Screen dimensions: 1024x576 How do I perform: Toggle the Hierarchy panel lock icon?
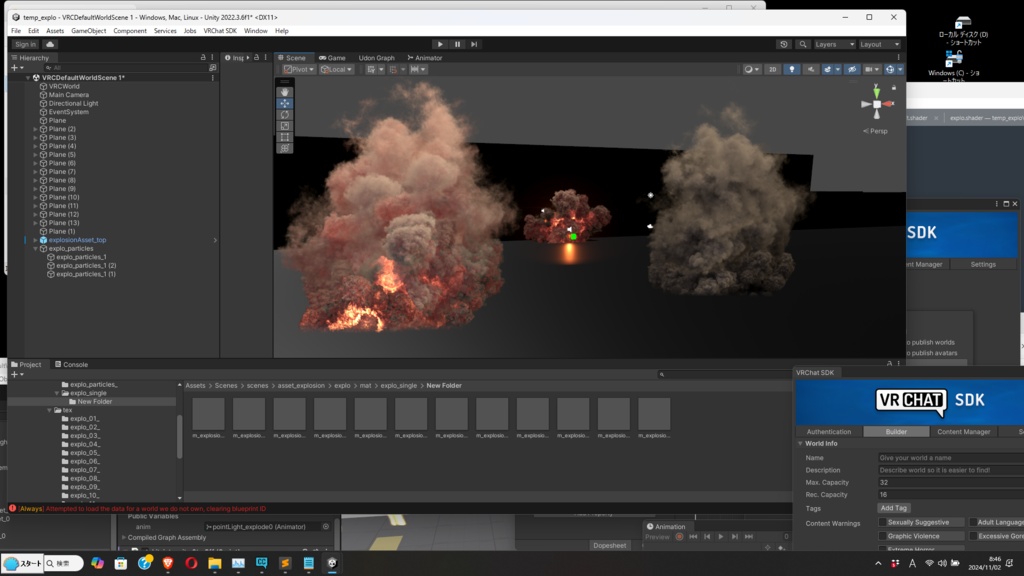[203, 57]
